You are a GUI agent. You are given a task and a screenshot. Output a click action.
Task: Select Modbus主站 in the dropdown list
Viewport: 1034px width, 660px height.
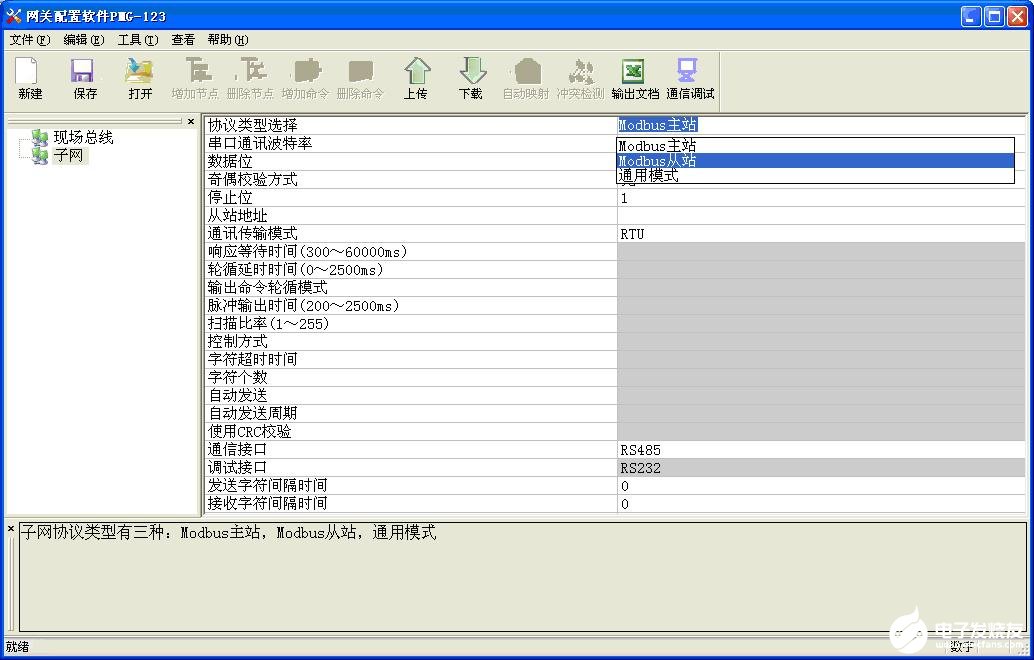pyautogui.click(x=815, y=146)
